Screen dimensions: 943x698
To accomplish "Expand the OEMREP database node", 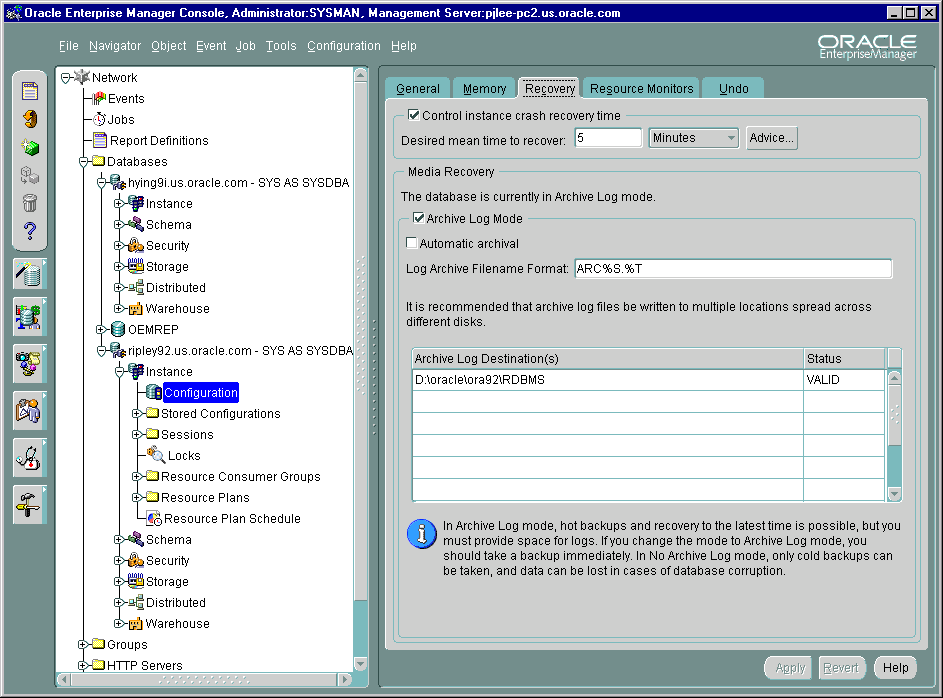I will click(101, 330).
